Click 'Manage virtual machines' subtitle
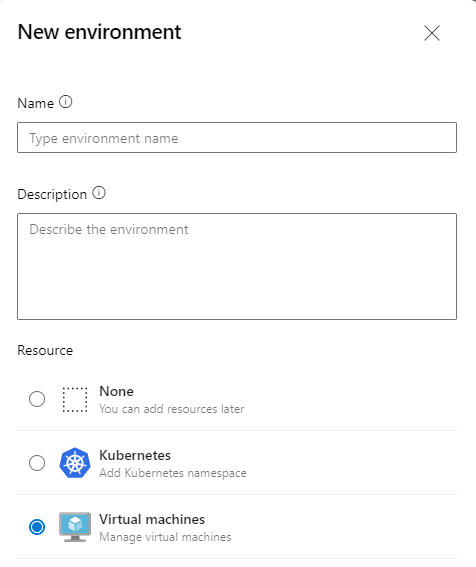Image resolution: width=476 pixels, height=567 pixels. [x=165, y=537]
